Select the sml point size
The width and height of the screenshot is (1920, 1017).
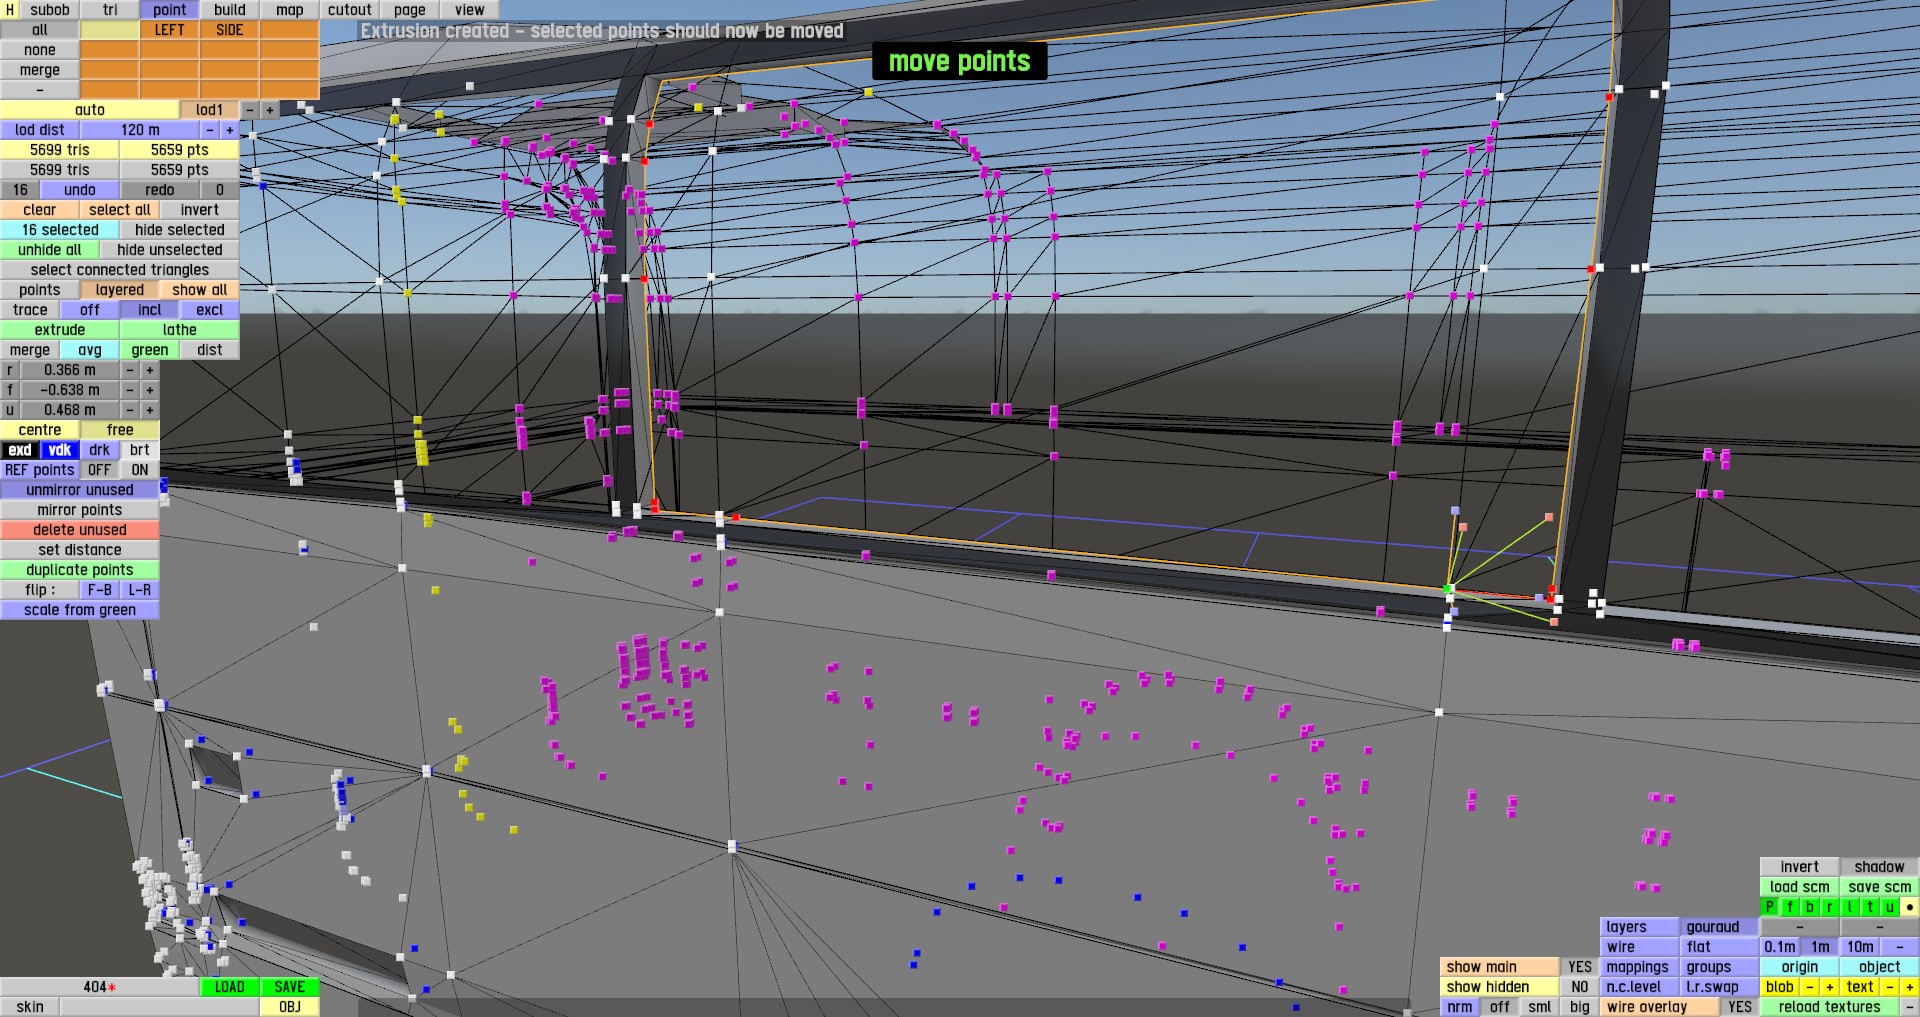[x=1540, y=1007]
